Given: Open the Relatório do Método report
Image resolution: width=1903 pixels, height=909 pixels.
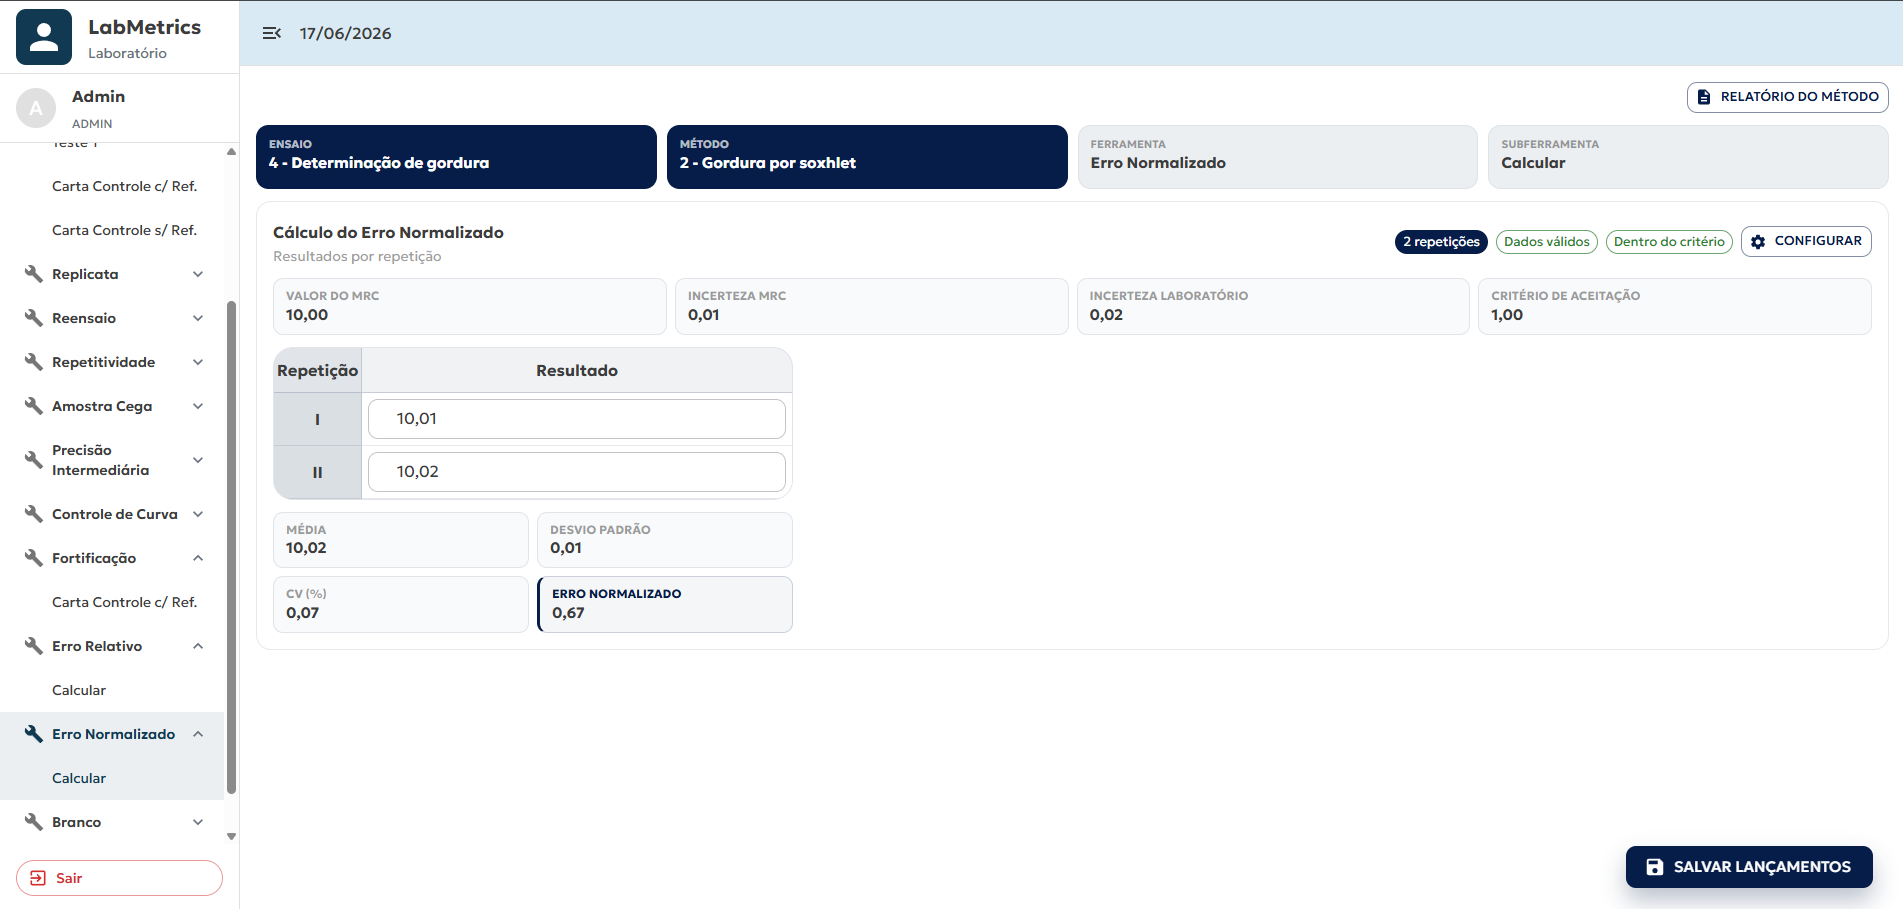Looking at the screenshot, I should point(1787,97).
